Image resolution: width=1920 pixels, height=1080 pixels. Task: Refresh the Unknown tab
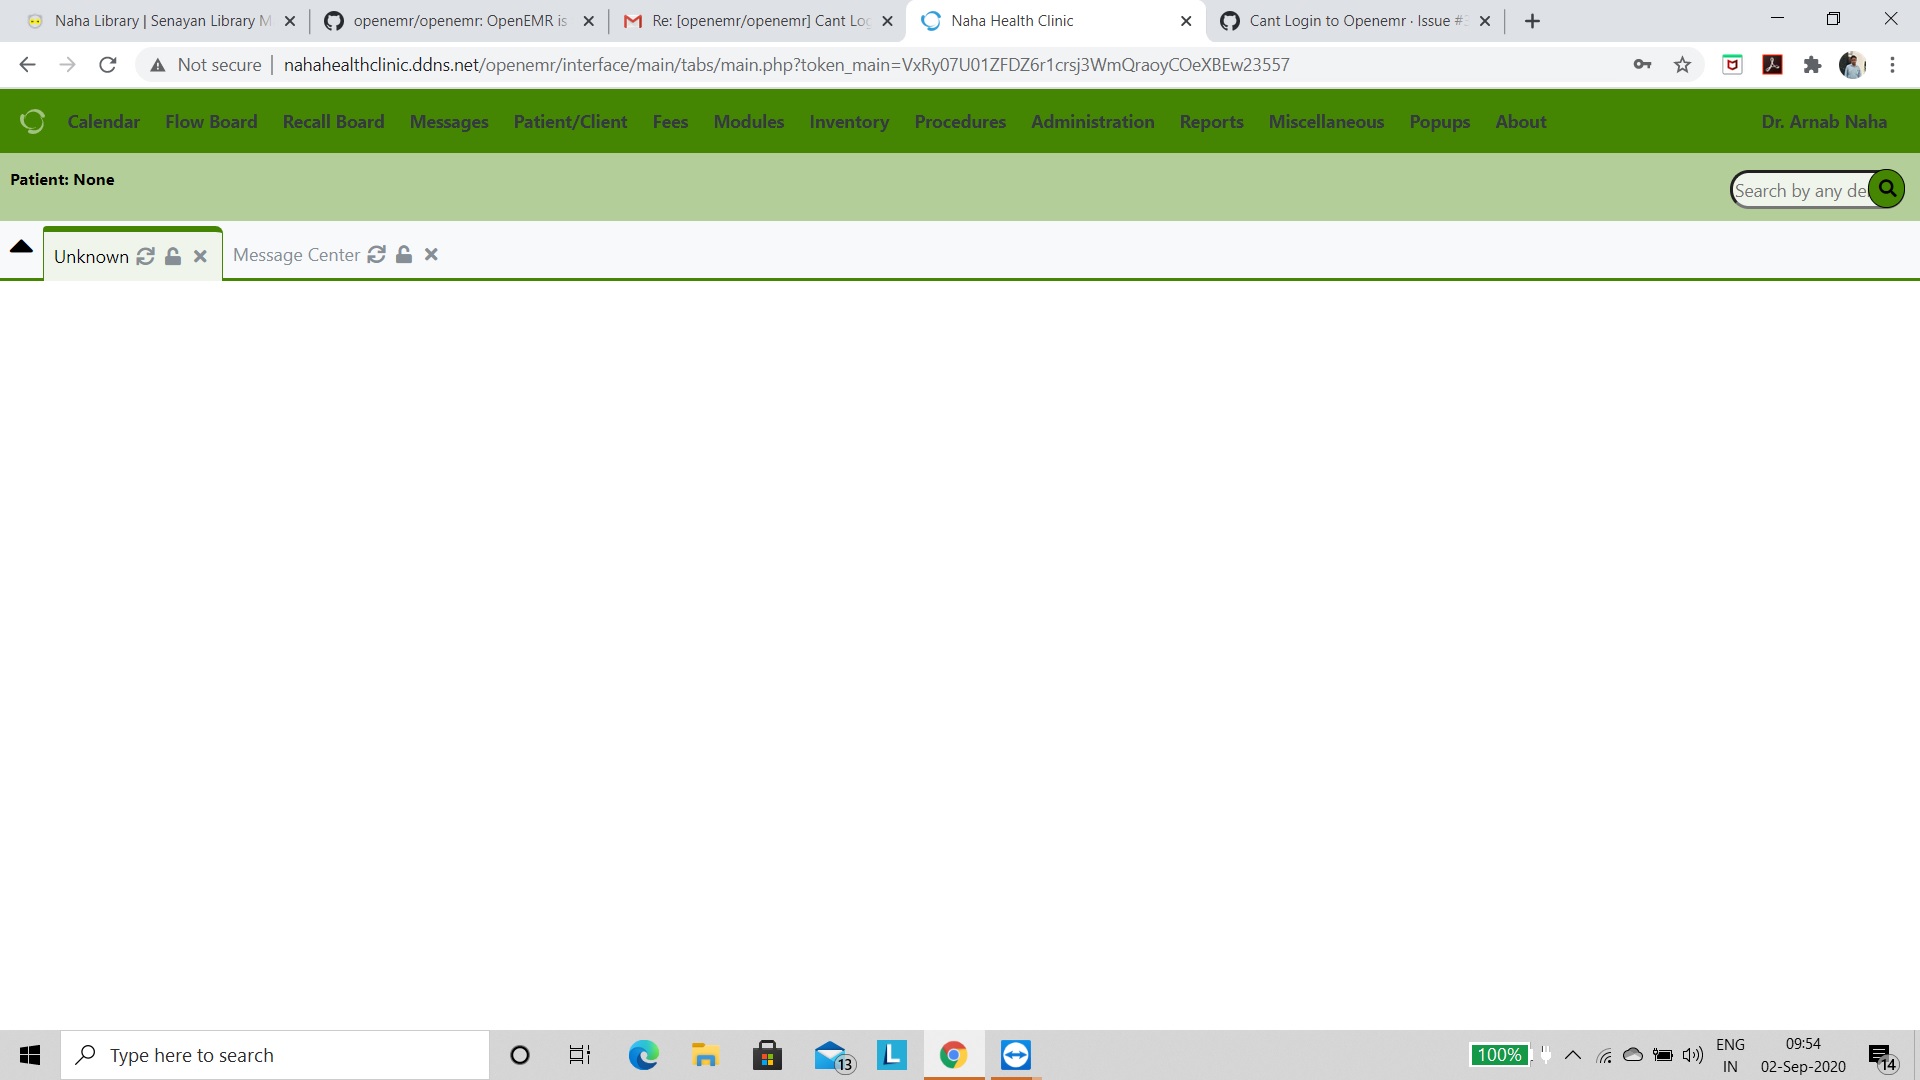[x=145, y=256]
